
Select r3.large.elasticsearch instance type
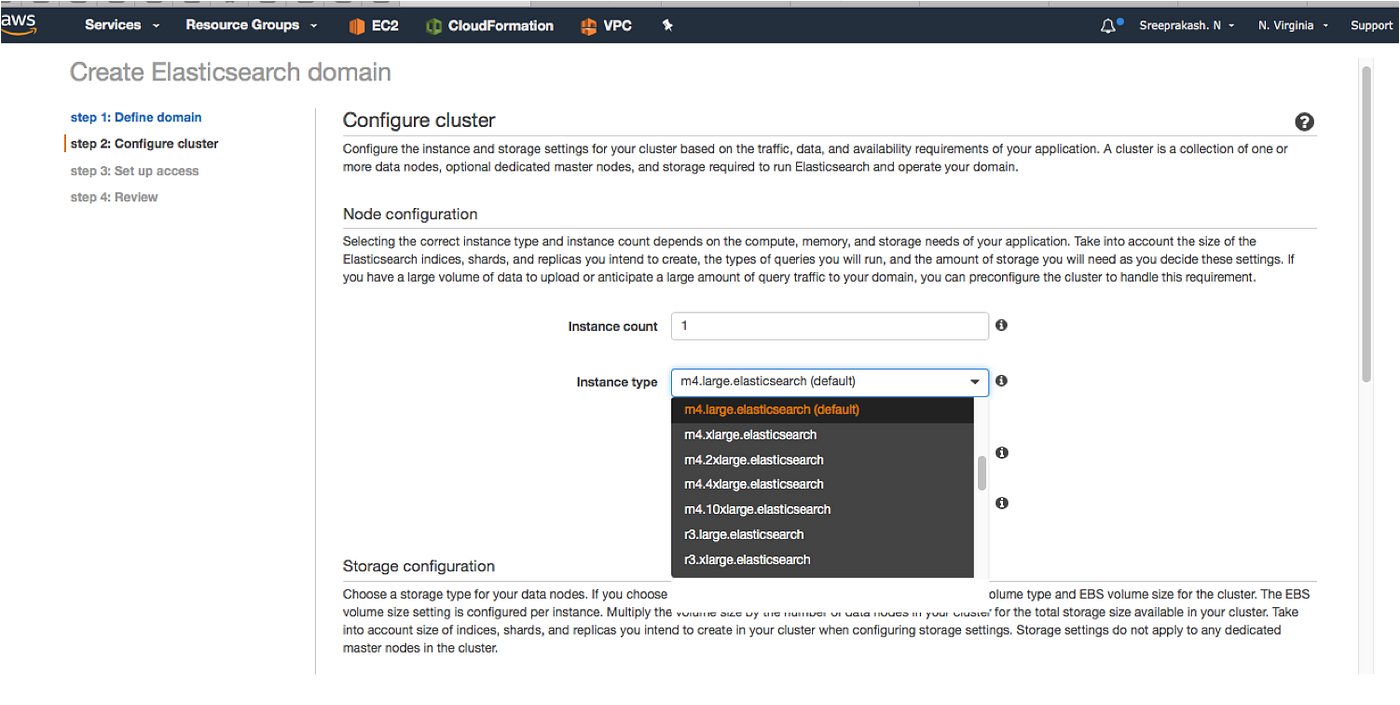pyautogui.click(x=743, y=534)
